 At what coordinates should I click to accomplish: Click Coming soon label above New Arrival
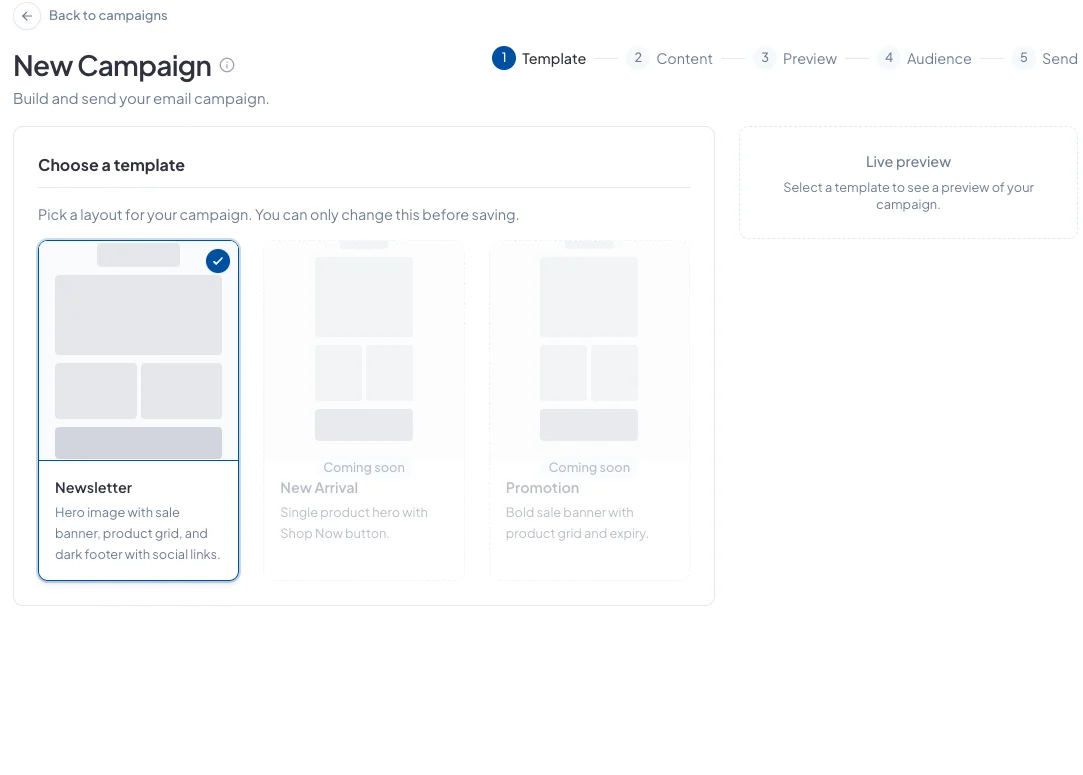[x=364, y=468]
